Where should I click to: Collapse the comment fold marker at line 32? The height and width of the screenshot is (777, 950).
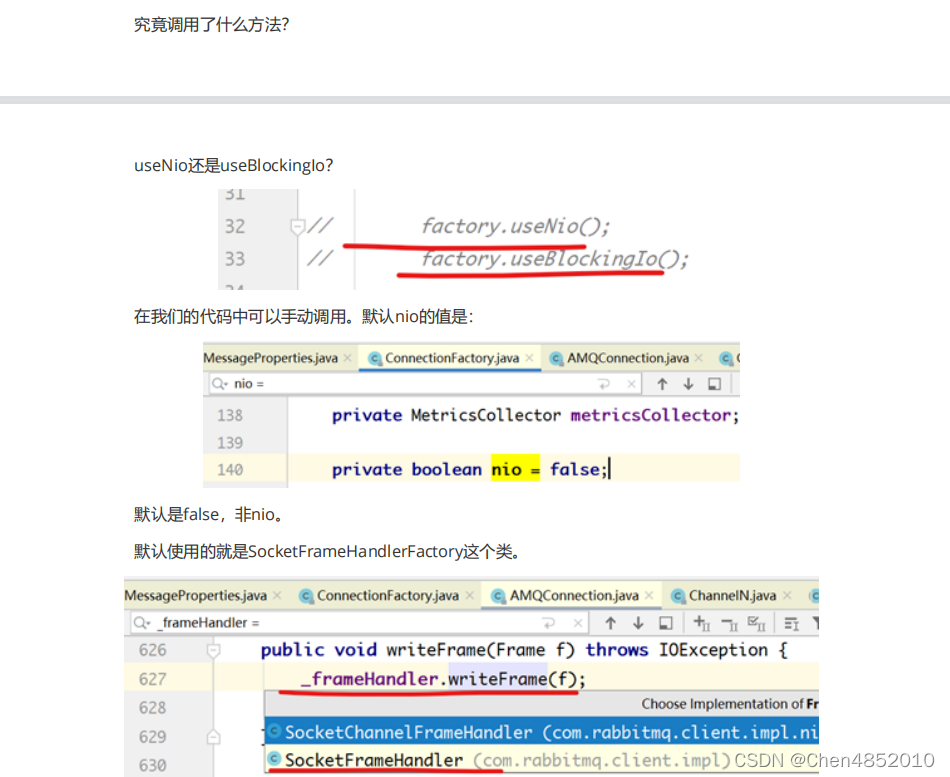(296, 226)
